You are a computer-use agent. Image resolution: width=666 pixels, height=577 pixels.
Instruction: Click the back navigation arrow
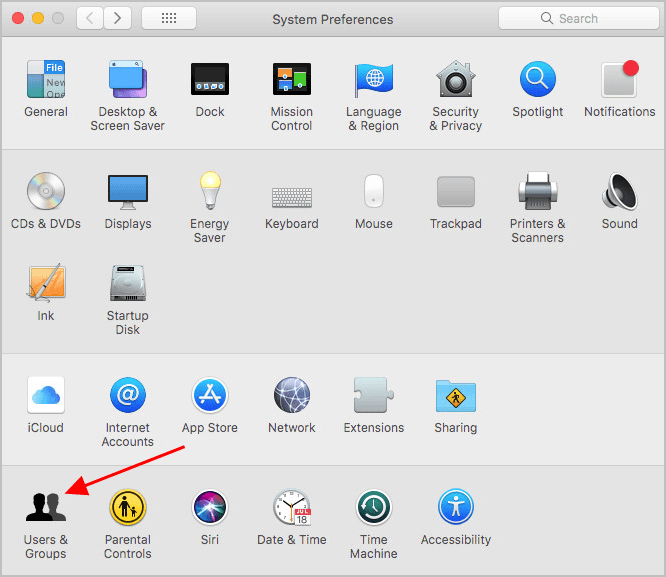click(x=90, y=18)
